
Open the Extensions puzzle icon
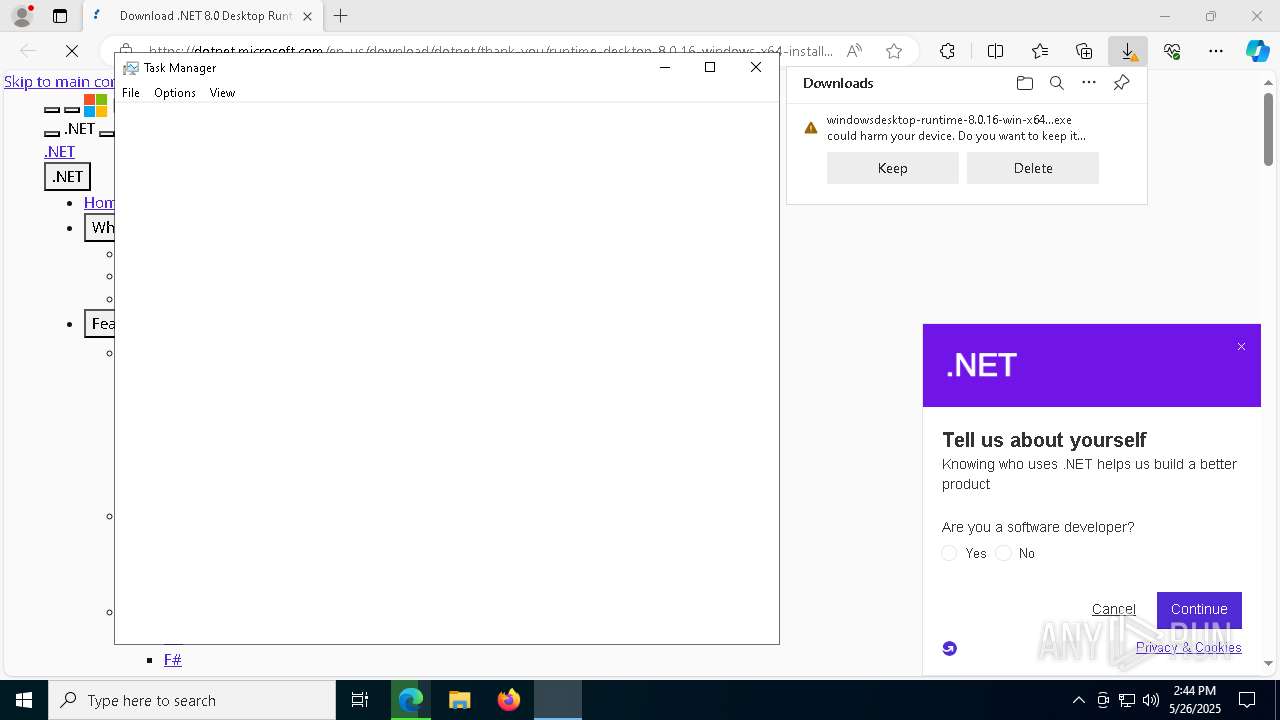click(947, 51)
